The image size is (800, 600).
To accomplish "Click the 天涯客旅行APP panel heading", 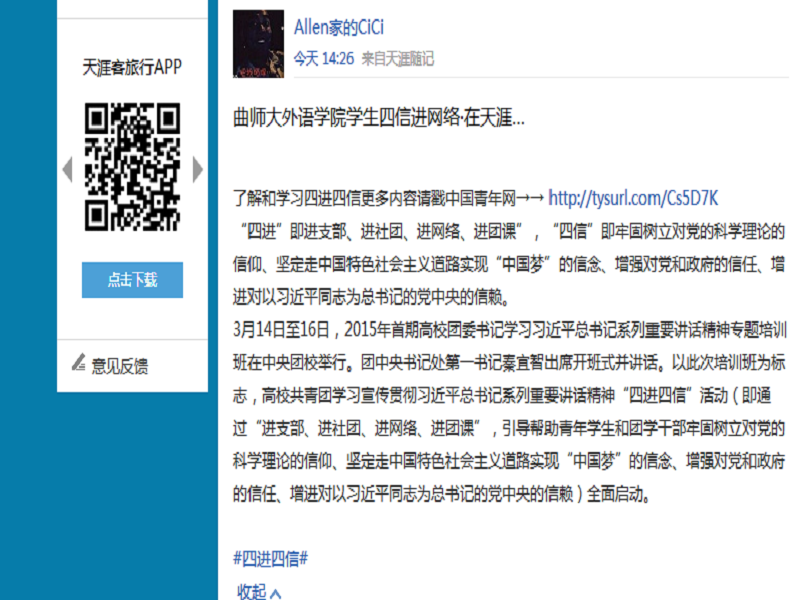I will (x=132, y=67).
